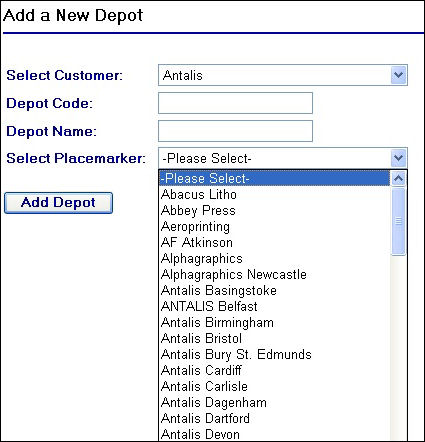Click the Depot Name input field
Screen dimensions: 425x442
click(x=235, y=131)
